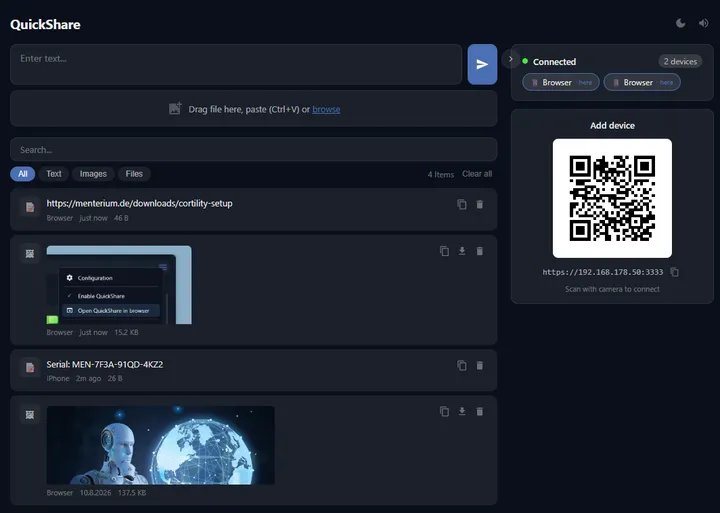Copy the menterium.de download link
This screenshot has width=720, height=513.
tap(462, 204)
